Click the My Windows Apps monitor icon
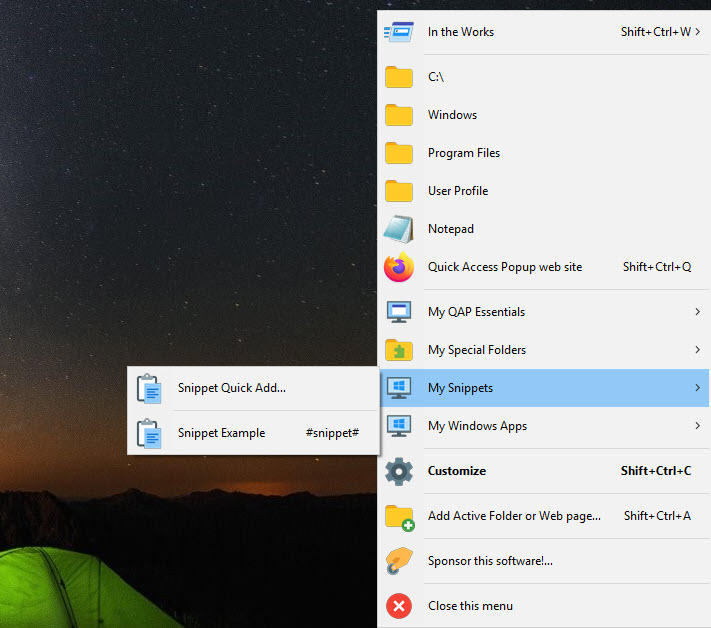 [x=399, y=426]
